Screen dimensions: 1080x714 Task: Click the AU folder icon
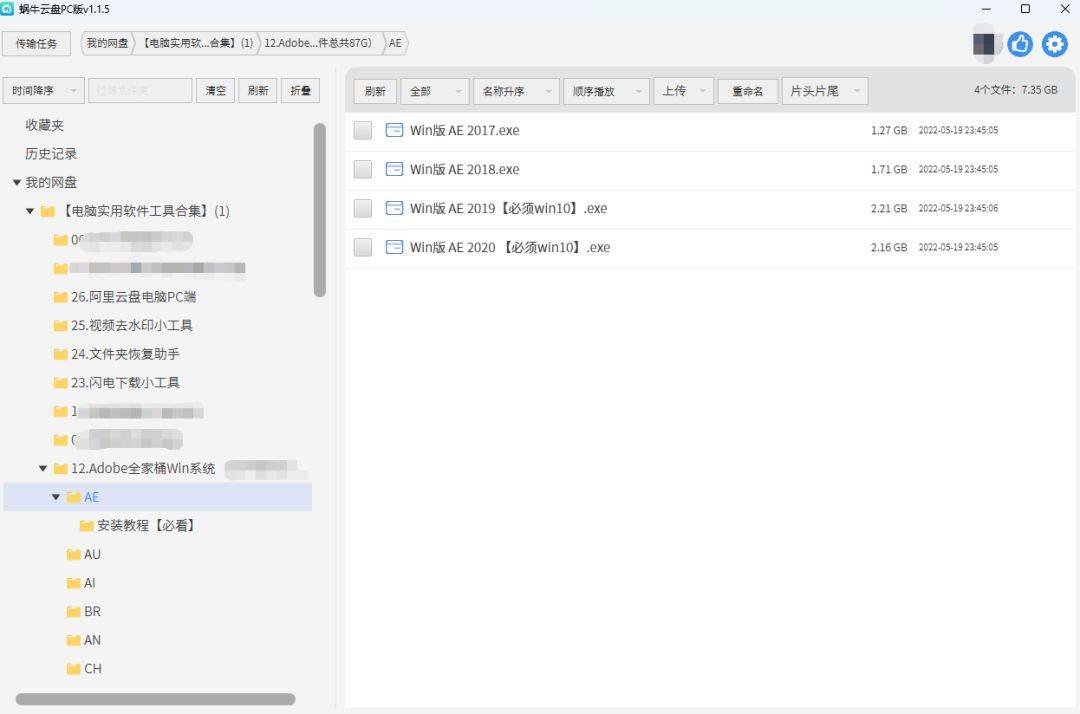pyautogui.click(x=74, y=554)
